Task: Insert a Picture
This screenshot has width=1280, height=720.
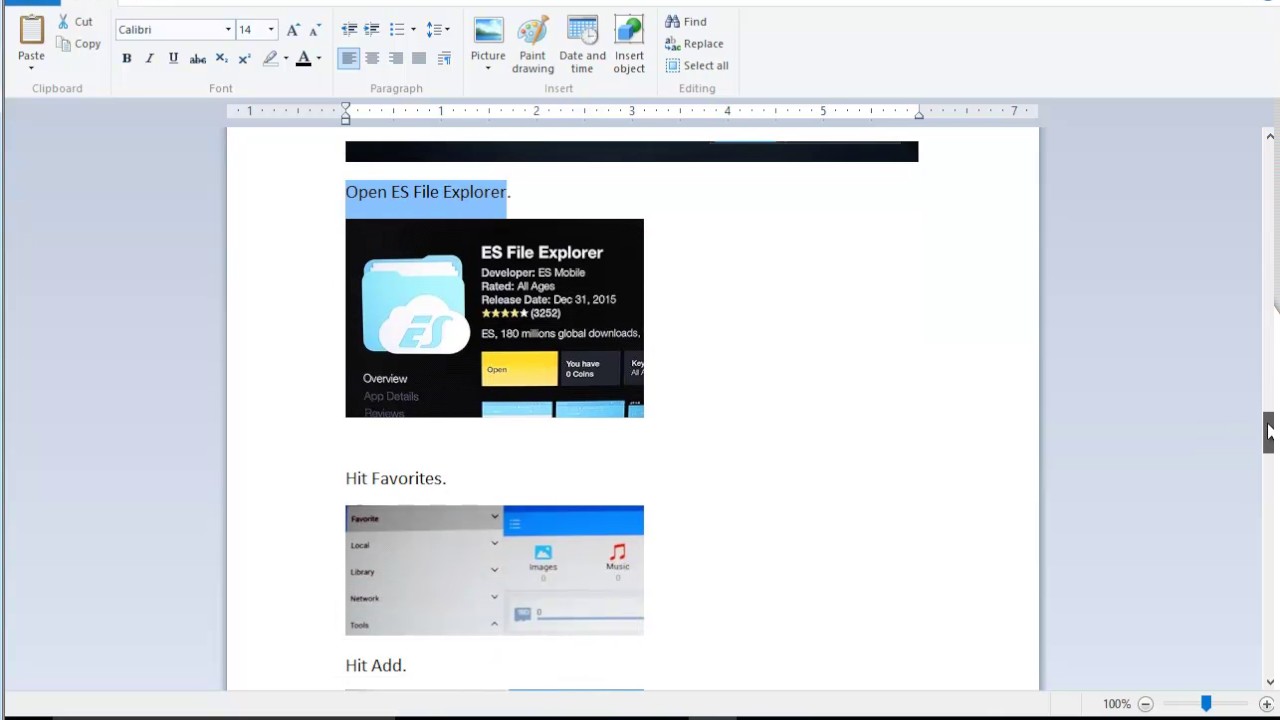Action: point(488,37)
